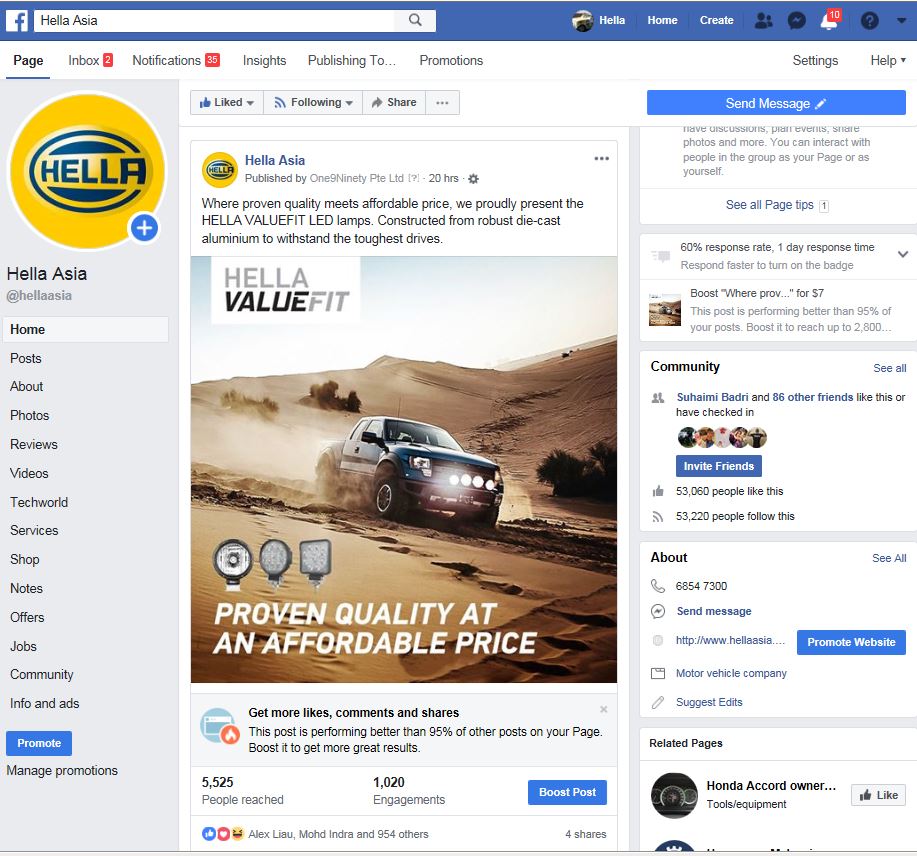Click the quick help question mark icon
917x856 pixels.
coord(870,21)
